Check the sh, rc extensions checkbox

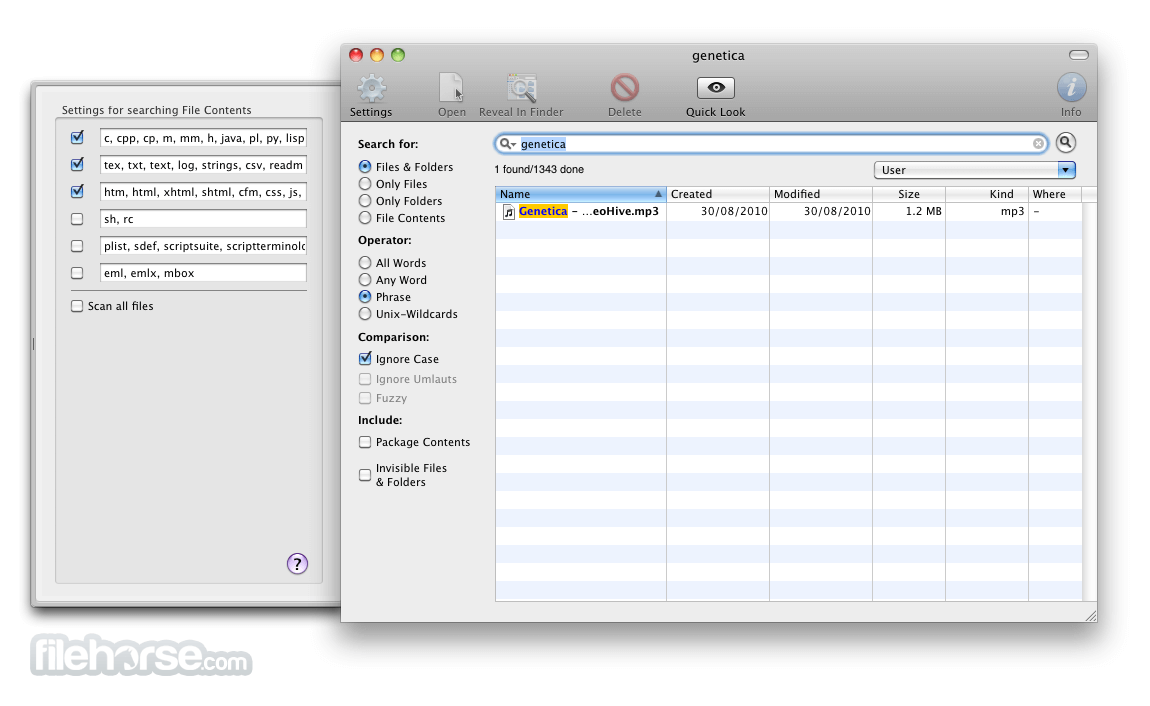click(77, 218)
